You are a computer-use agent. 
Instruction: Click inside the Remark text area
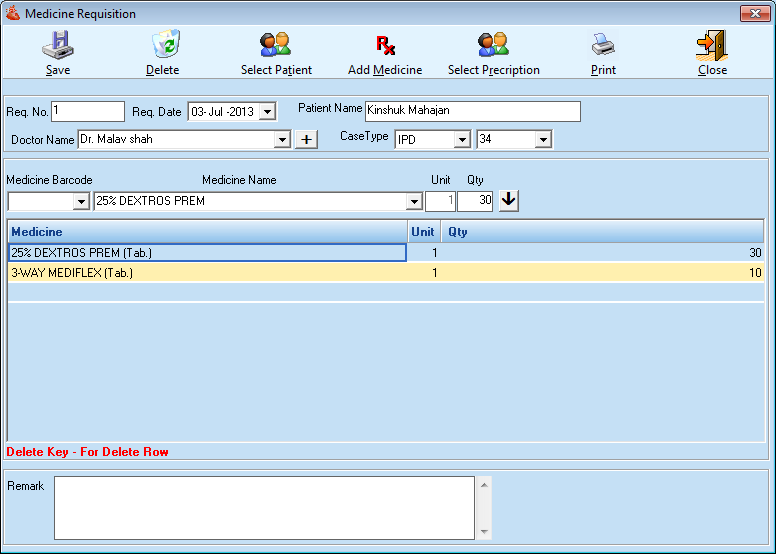click(x=264, y=507)
